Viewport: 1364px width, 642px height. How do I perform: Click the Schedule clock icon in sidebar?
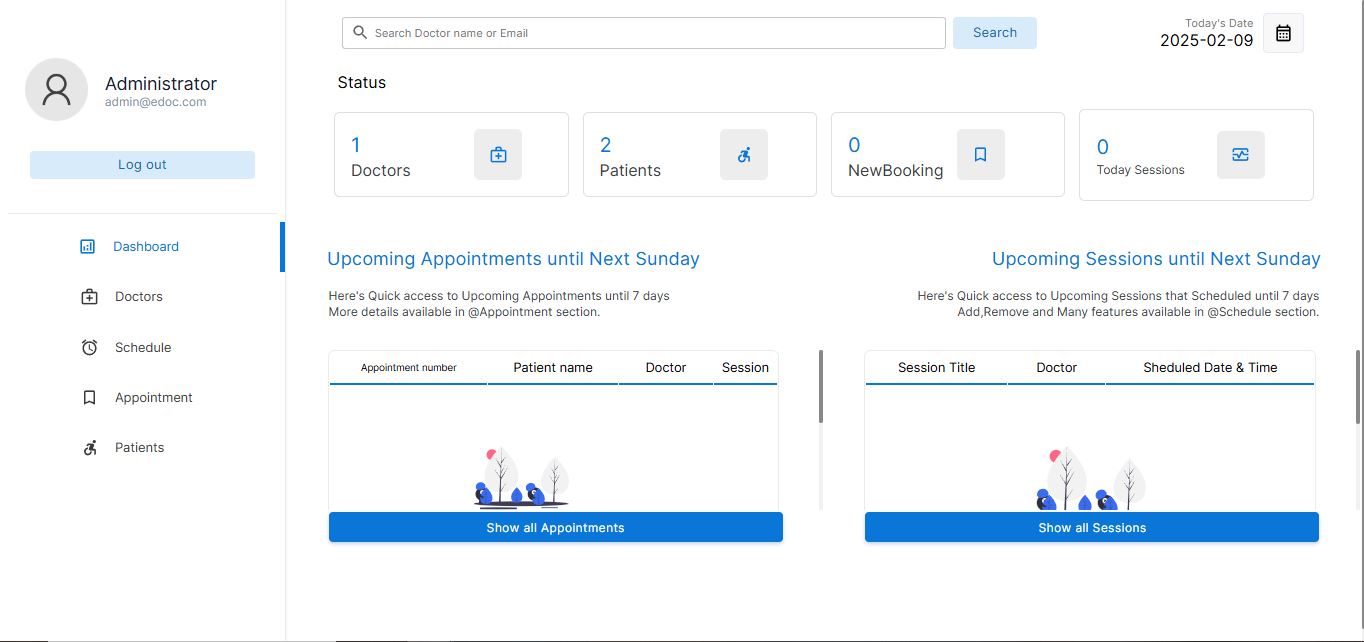coord(89,347)
